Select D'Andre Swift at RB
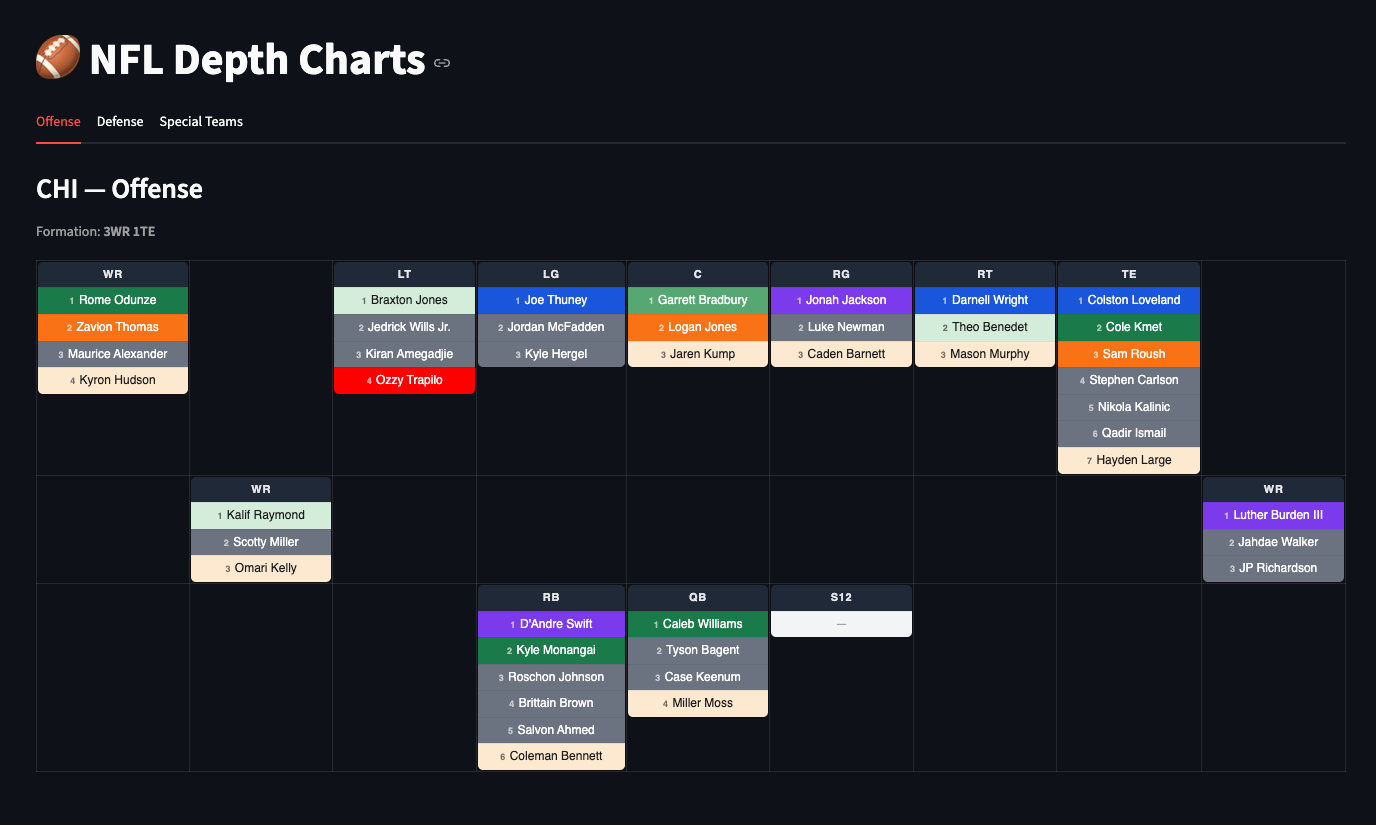This screenshot has width=1376, height=825. click(551, 624)
